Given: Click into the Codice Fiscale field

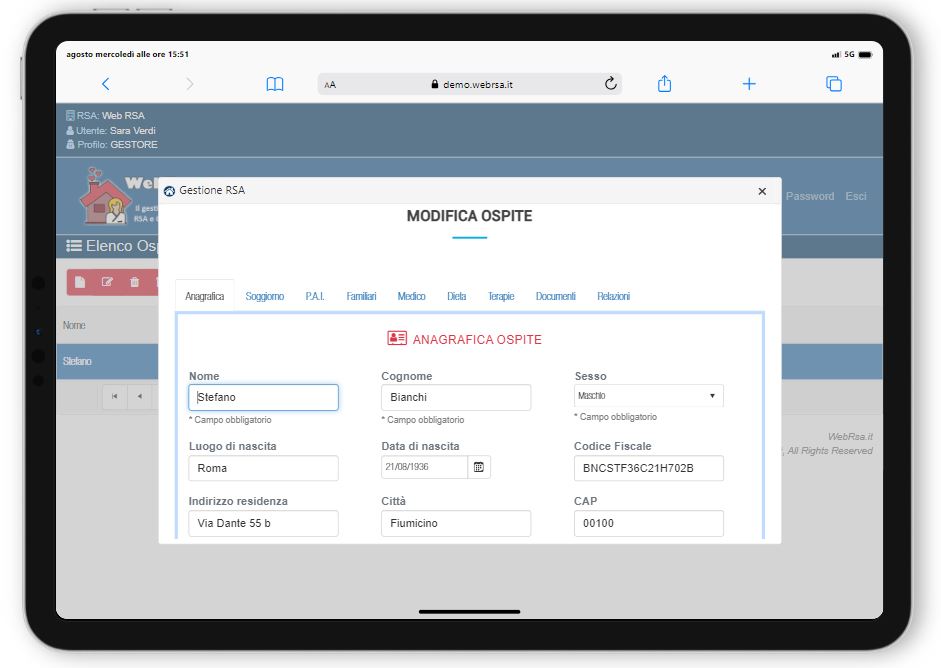Looking at the screenshot, I should 648,468.
